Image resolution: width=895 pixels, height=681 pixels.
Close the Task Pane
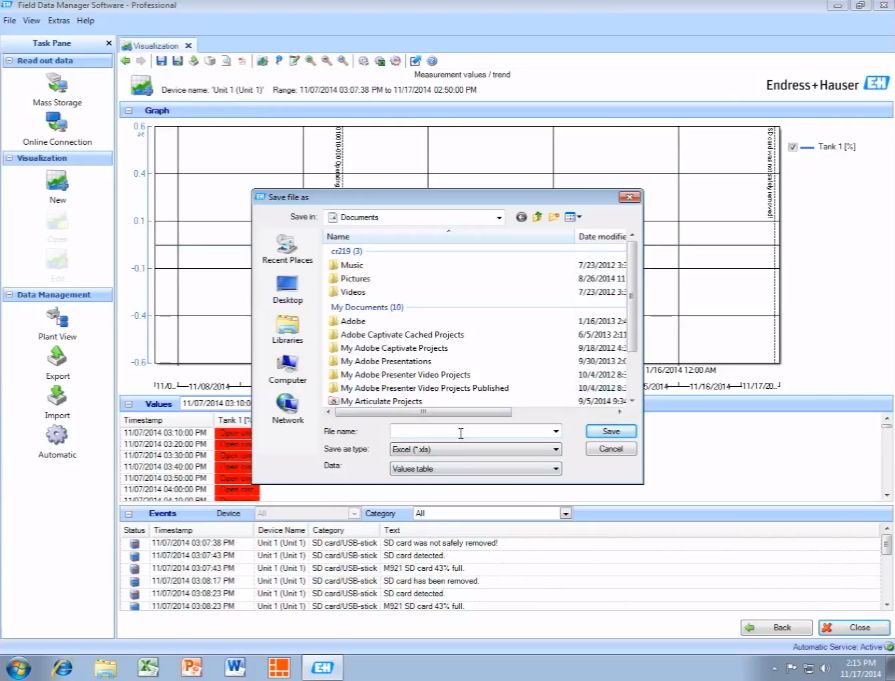point(108,43)
